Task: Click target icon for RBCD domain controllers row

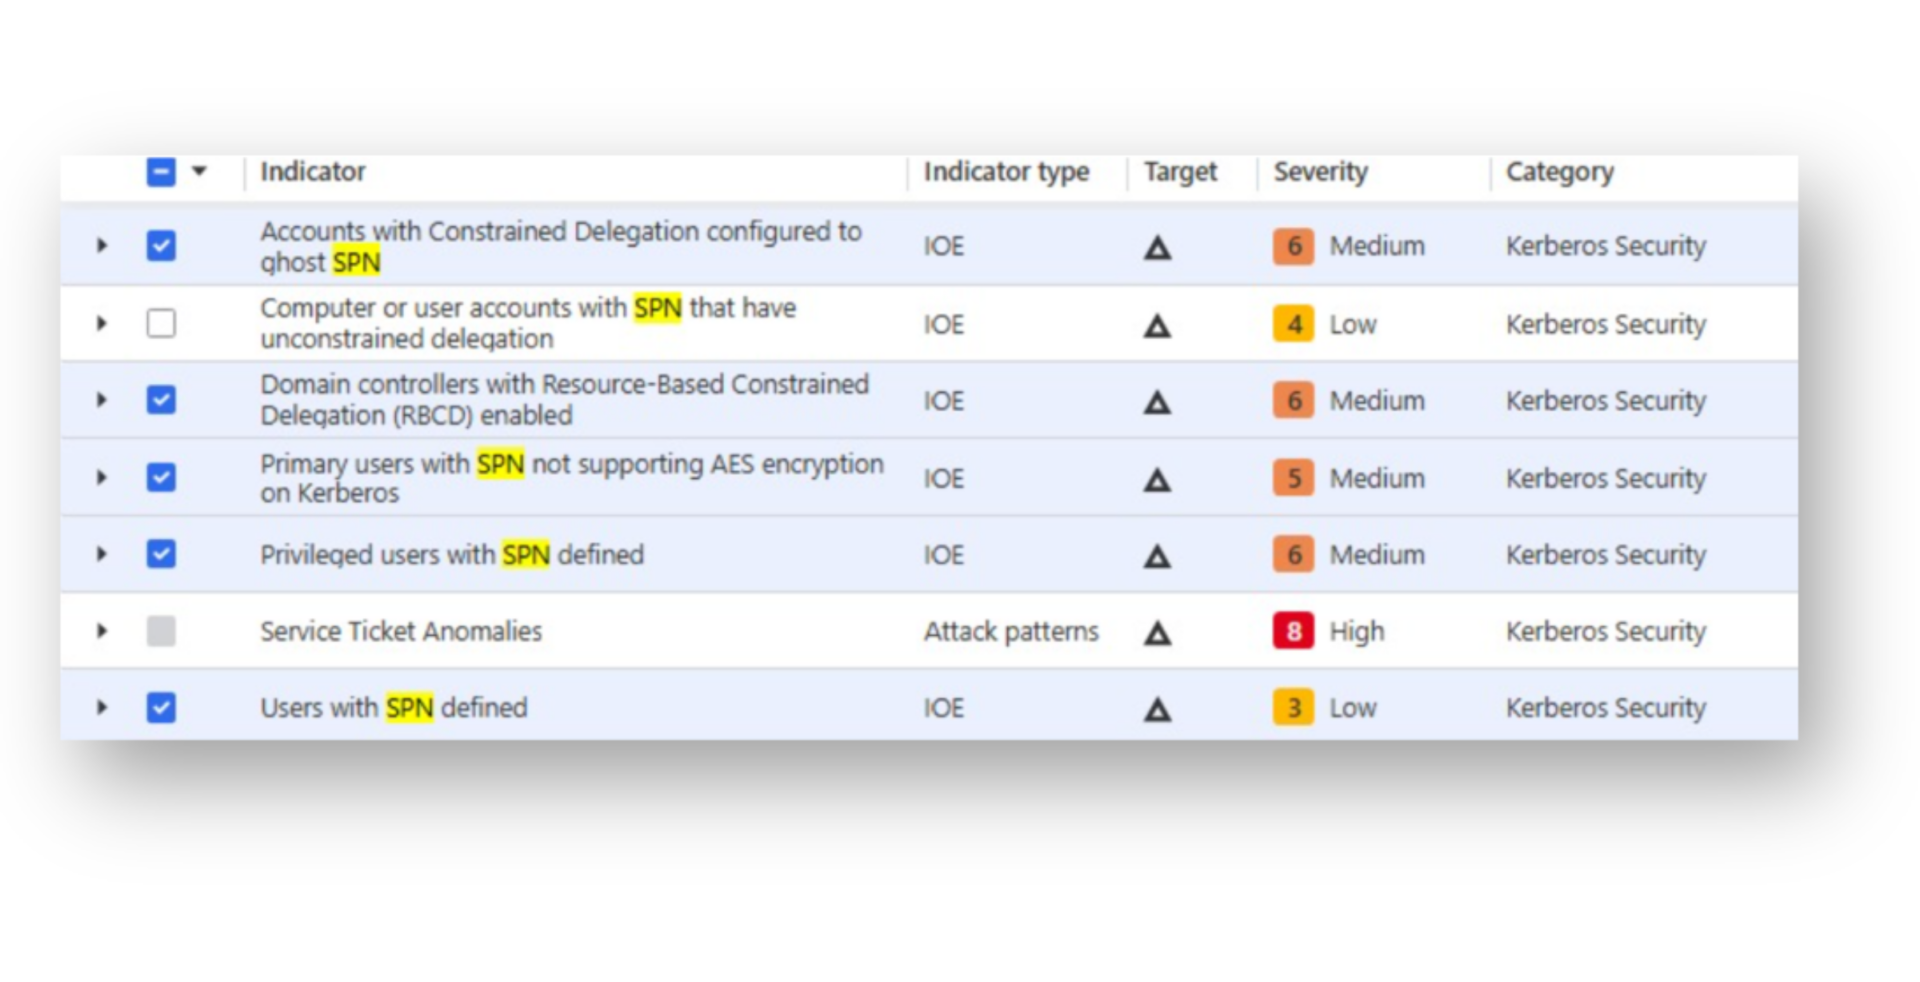Action: coord(1157,402)
